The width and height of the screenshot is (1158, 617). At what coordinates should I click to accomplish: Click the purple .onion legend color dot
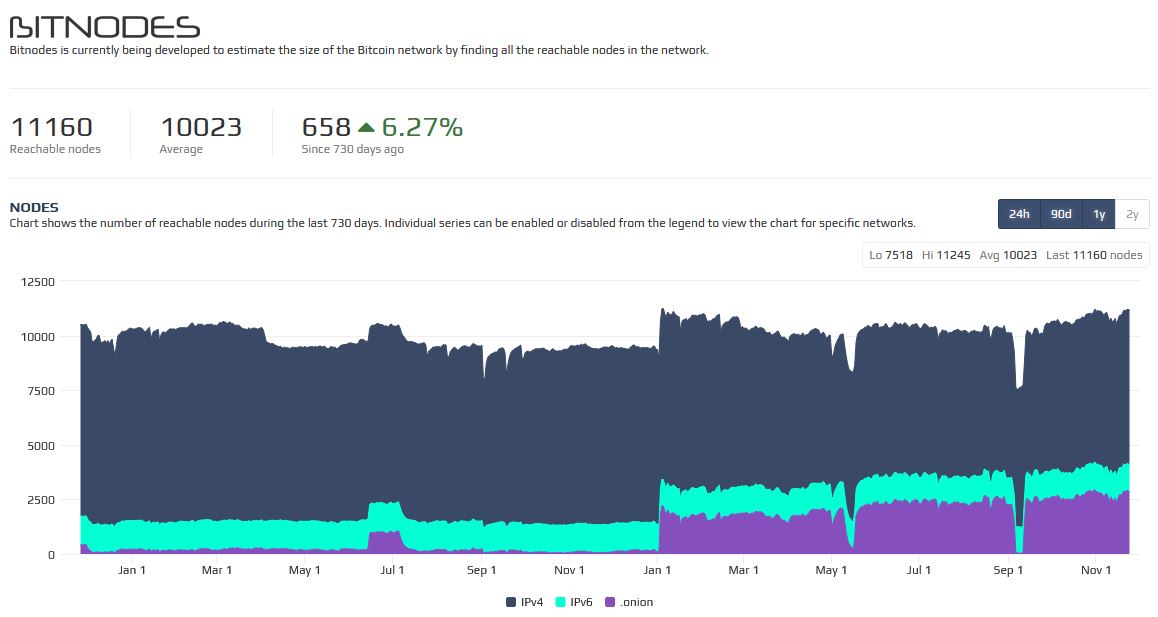pos(610,602)
